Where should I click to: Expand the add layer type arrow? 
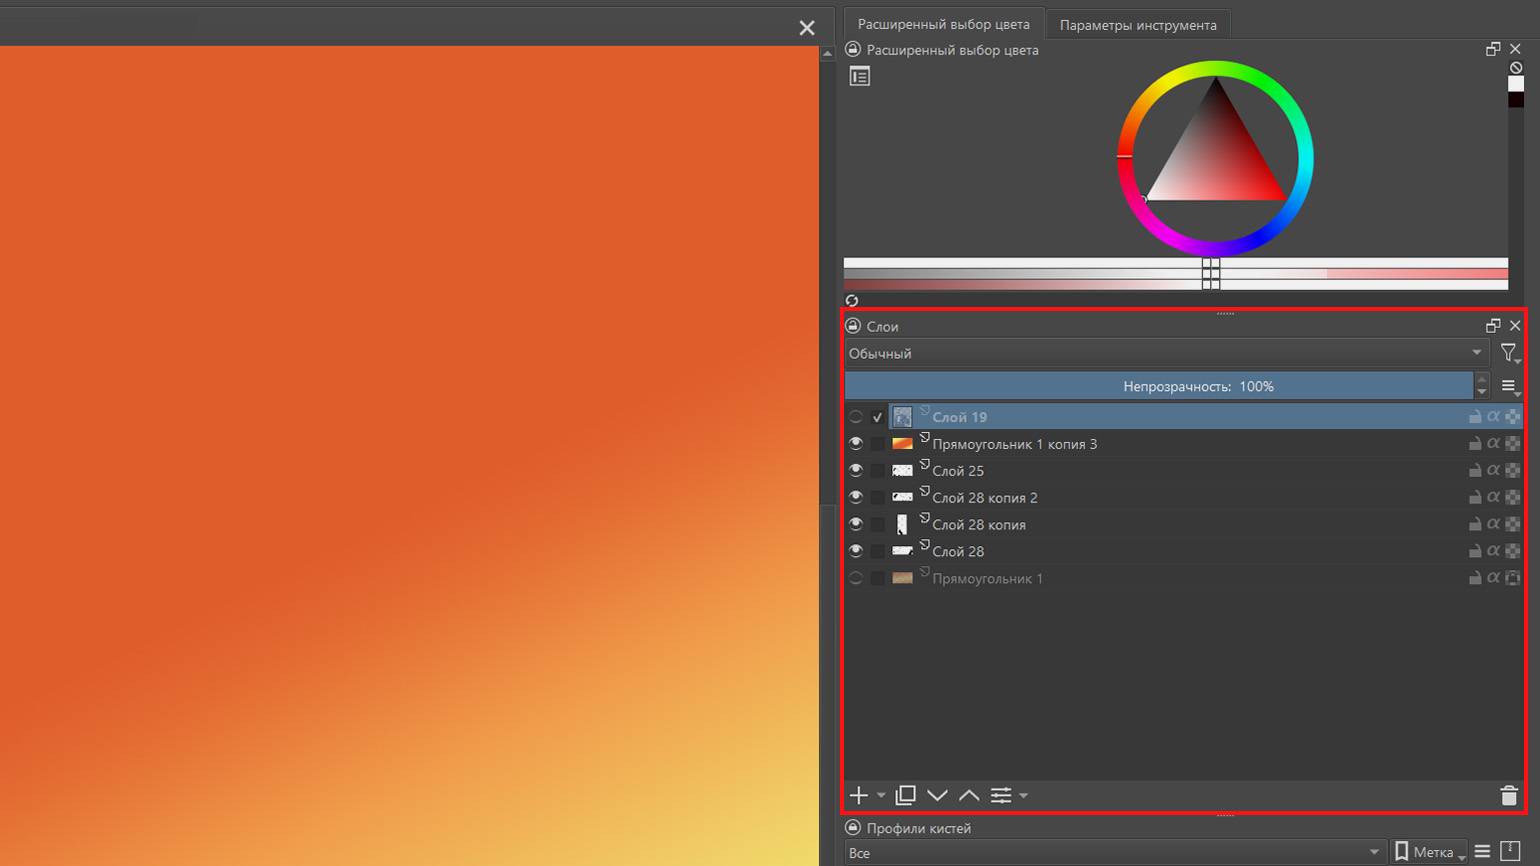click(x=881, y=796)
